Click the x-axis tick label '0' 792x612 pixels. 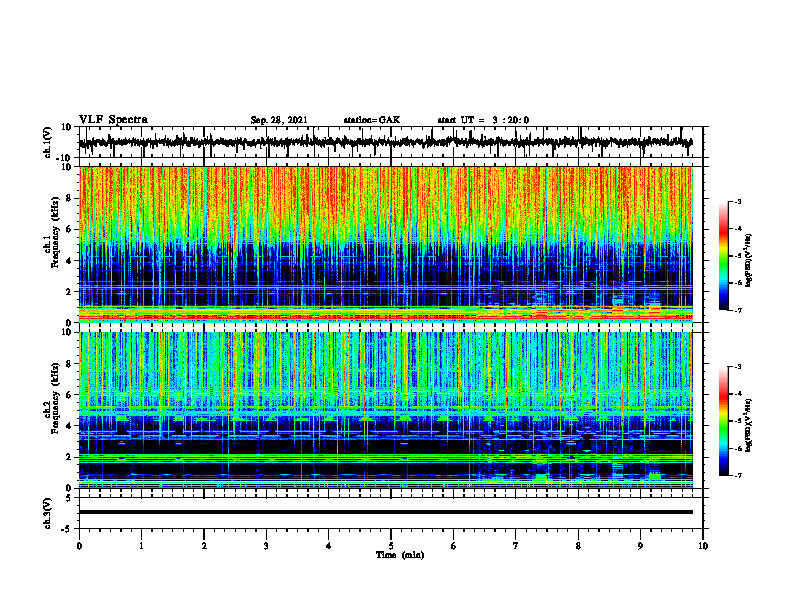click(x=79, y=546)
